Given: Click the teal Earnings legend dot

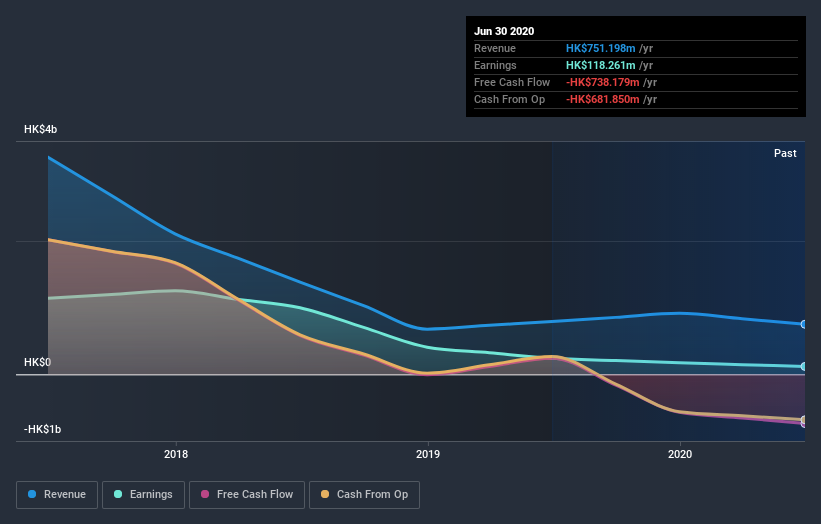Looking at the screenshot, I should 118,494.
